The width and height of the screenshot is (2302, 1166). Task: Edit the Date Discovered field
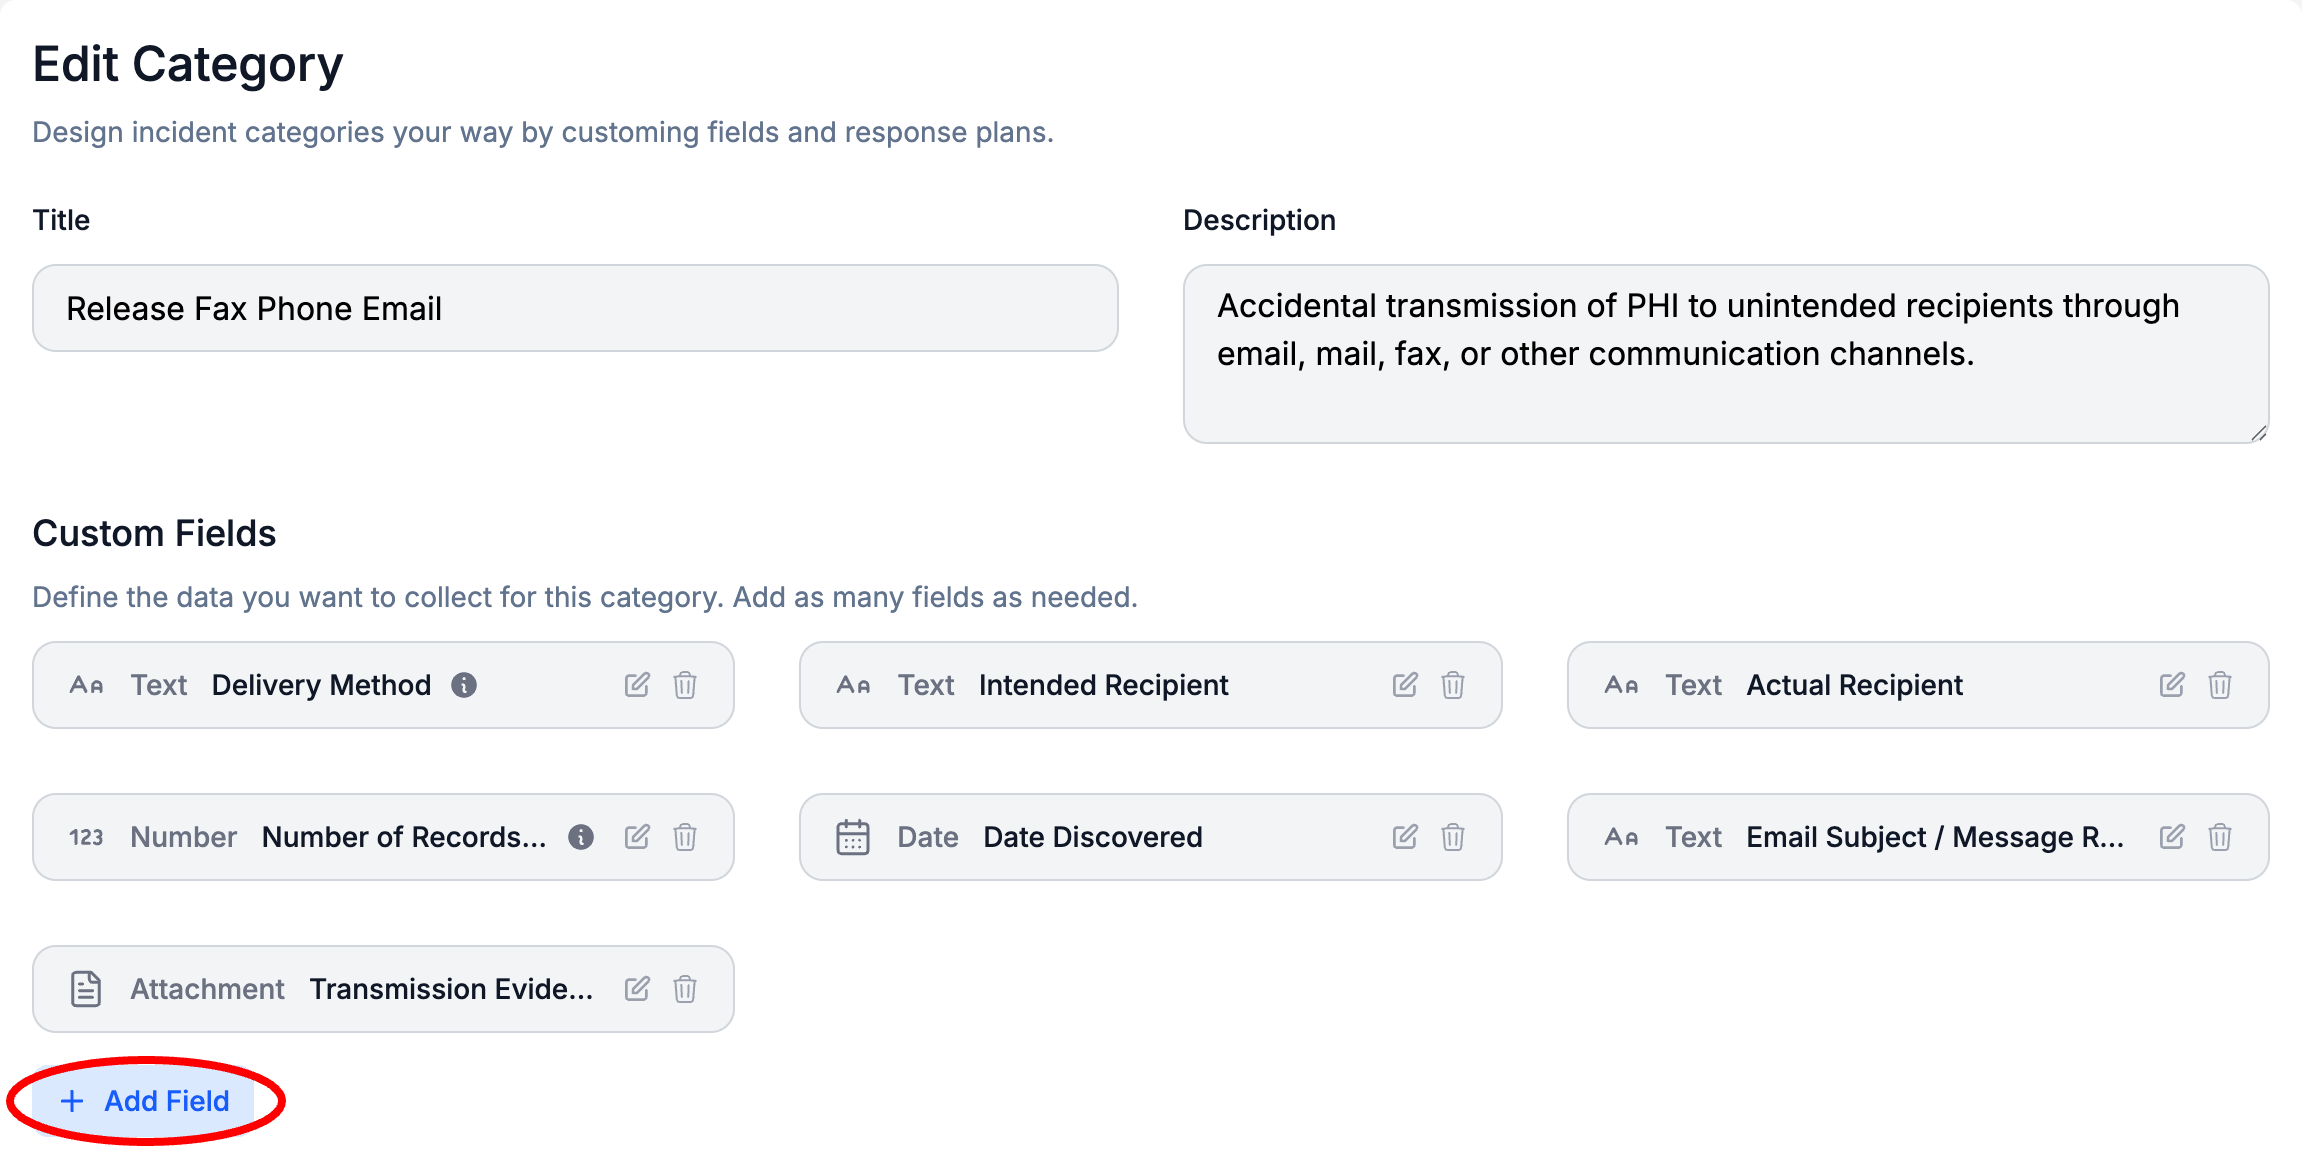point(1405,837)
